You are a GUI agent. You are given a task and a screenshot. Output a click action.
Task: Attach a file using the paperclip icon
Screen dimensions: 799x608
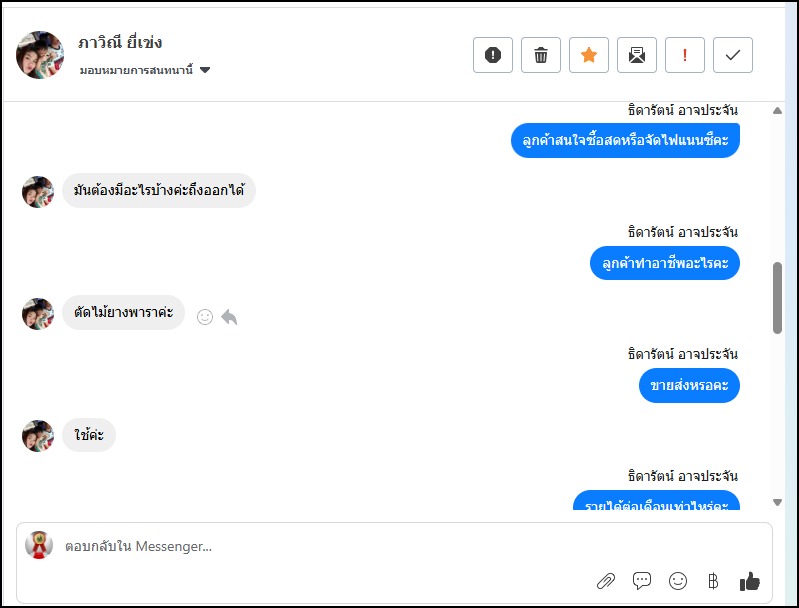coord(605,581)
